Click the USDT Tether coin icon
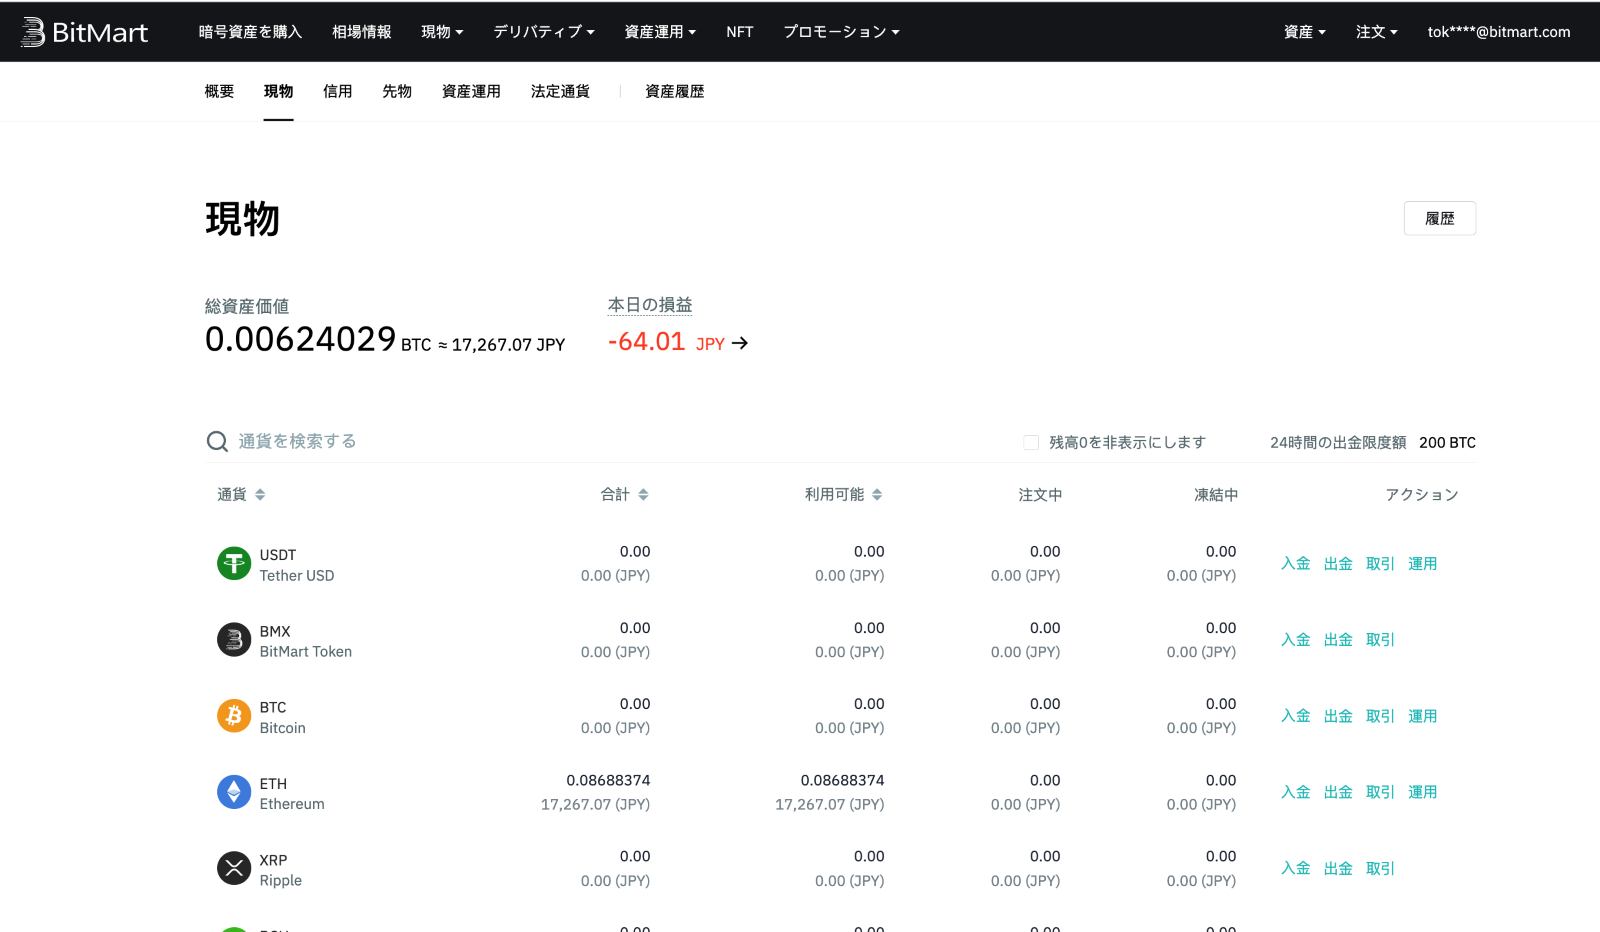The image size is (1600, 932). [x=233, y=563]
